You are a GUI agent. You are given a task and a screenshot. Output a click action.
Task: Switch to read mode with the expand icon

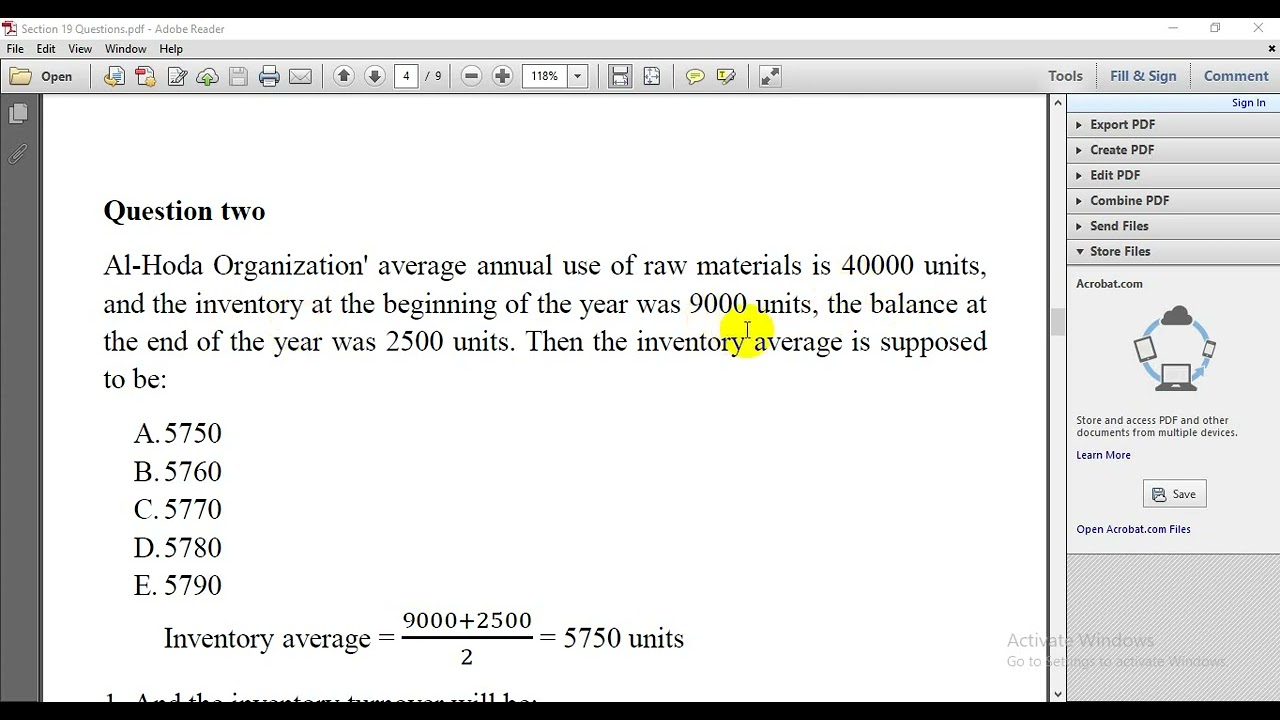coord(770,76)
